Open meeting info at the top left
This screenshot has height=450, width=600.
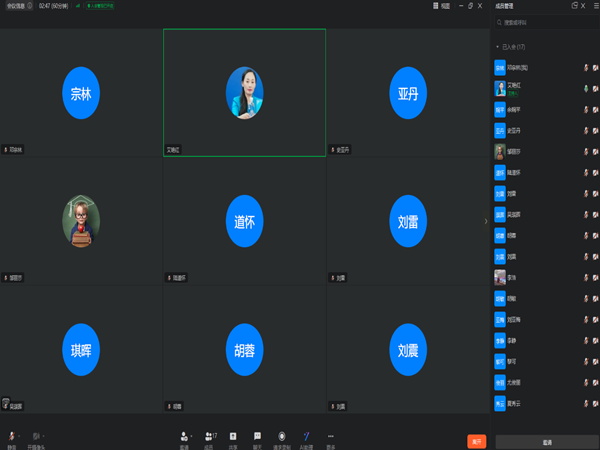19,6
